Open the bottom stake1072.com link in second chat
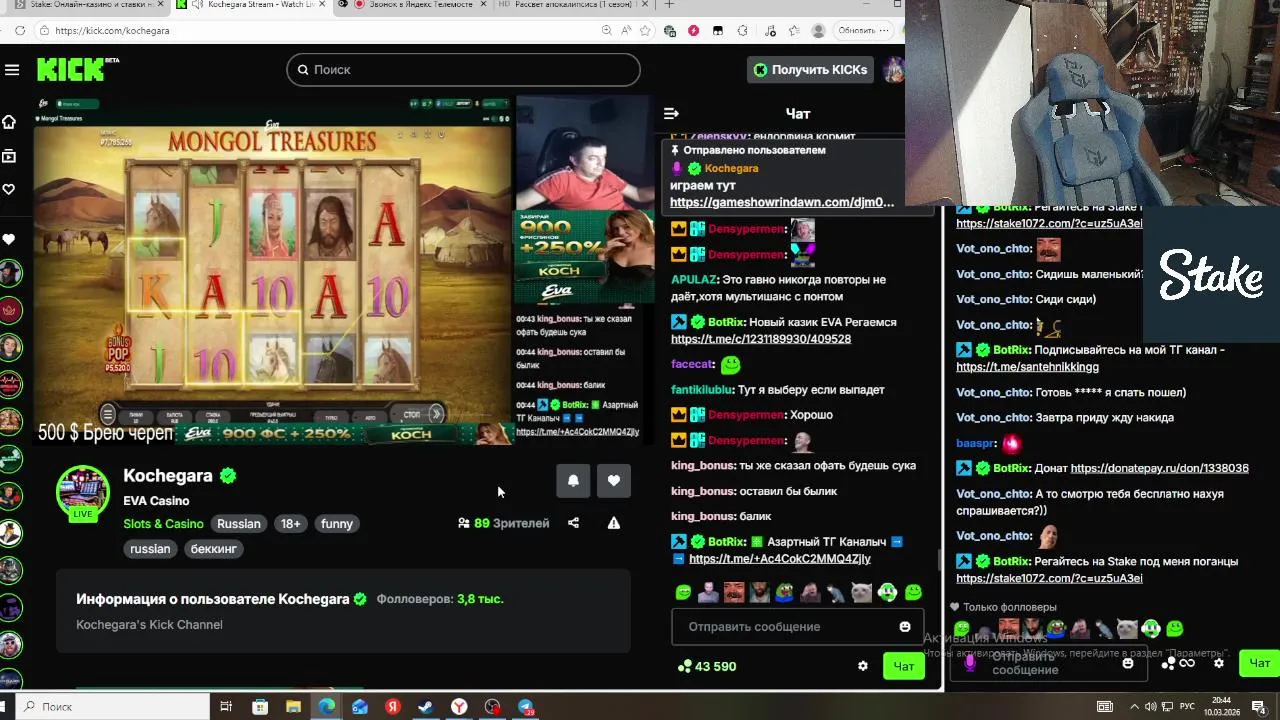1280x720 pixels. (x=1049, y=578)
